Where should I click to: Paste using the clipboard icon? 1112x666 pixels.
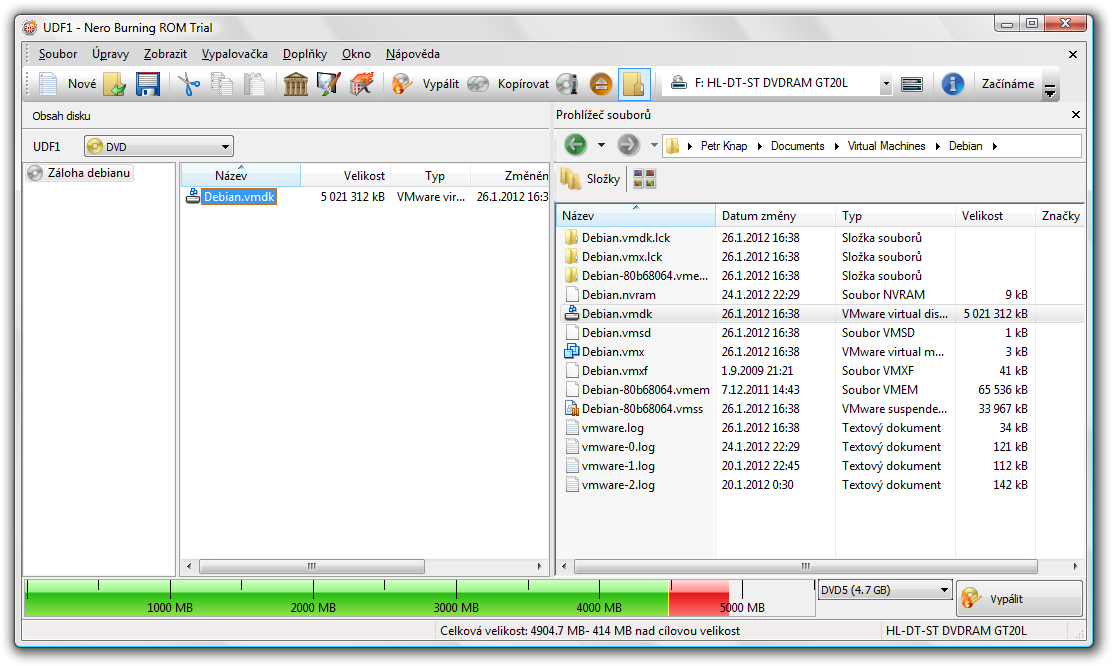click(x=255, y=84)
